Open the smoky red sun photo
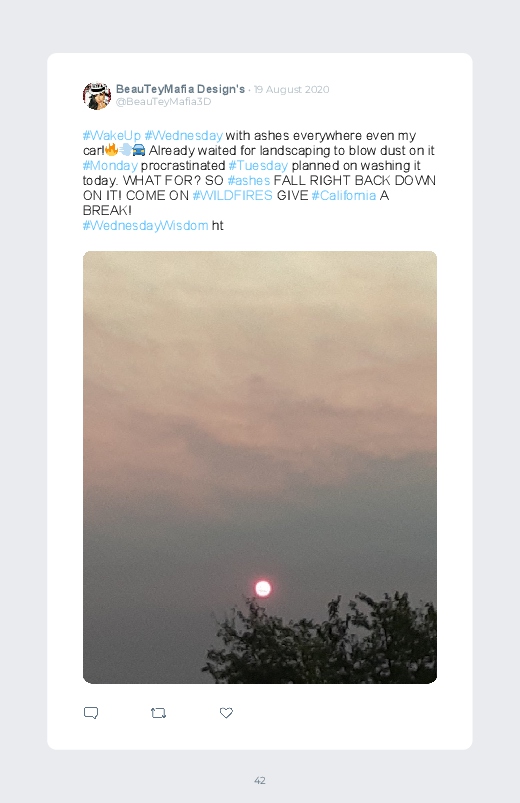The width and height of the screenshot is (520, 803). click(x=260, y=467)
